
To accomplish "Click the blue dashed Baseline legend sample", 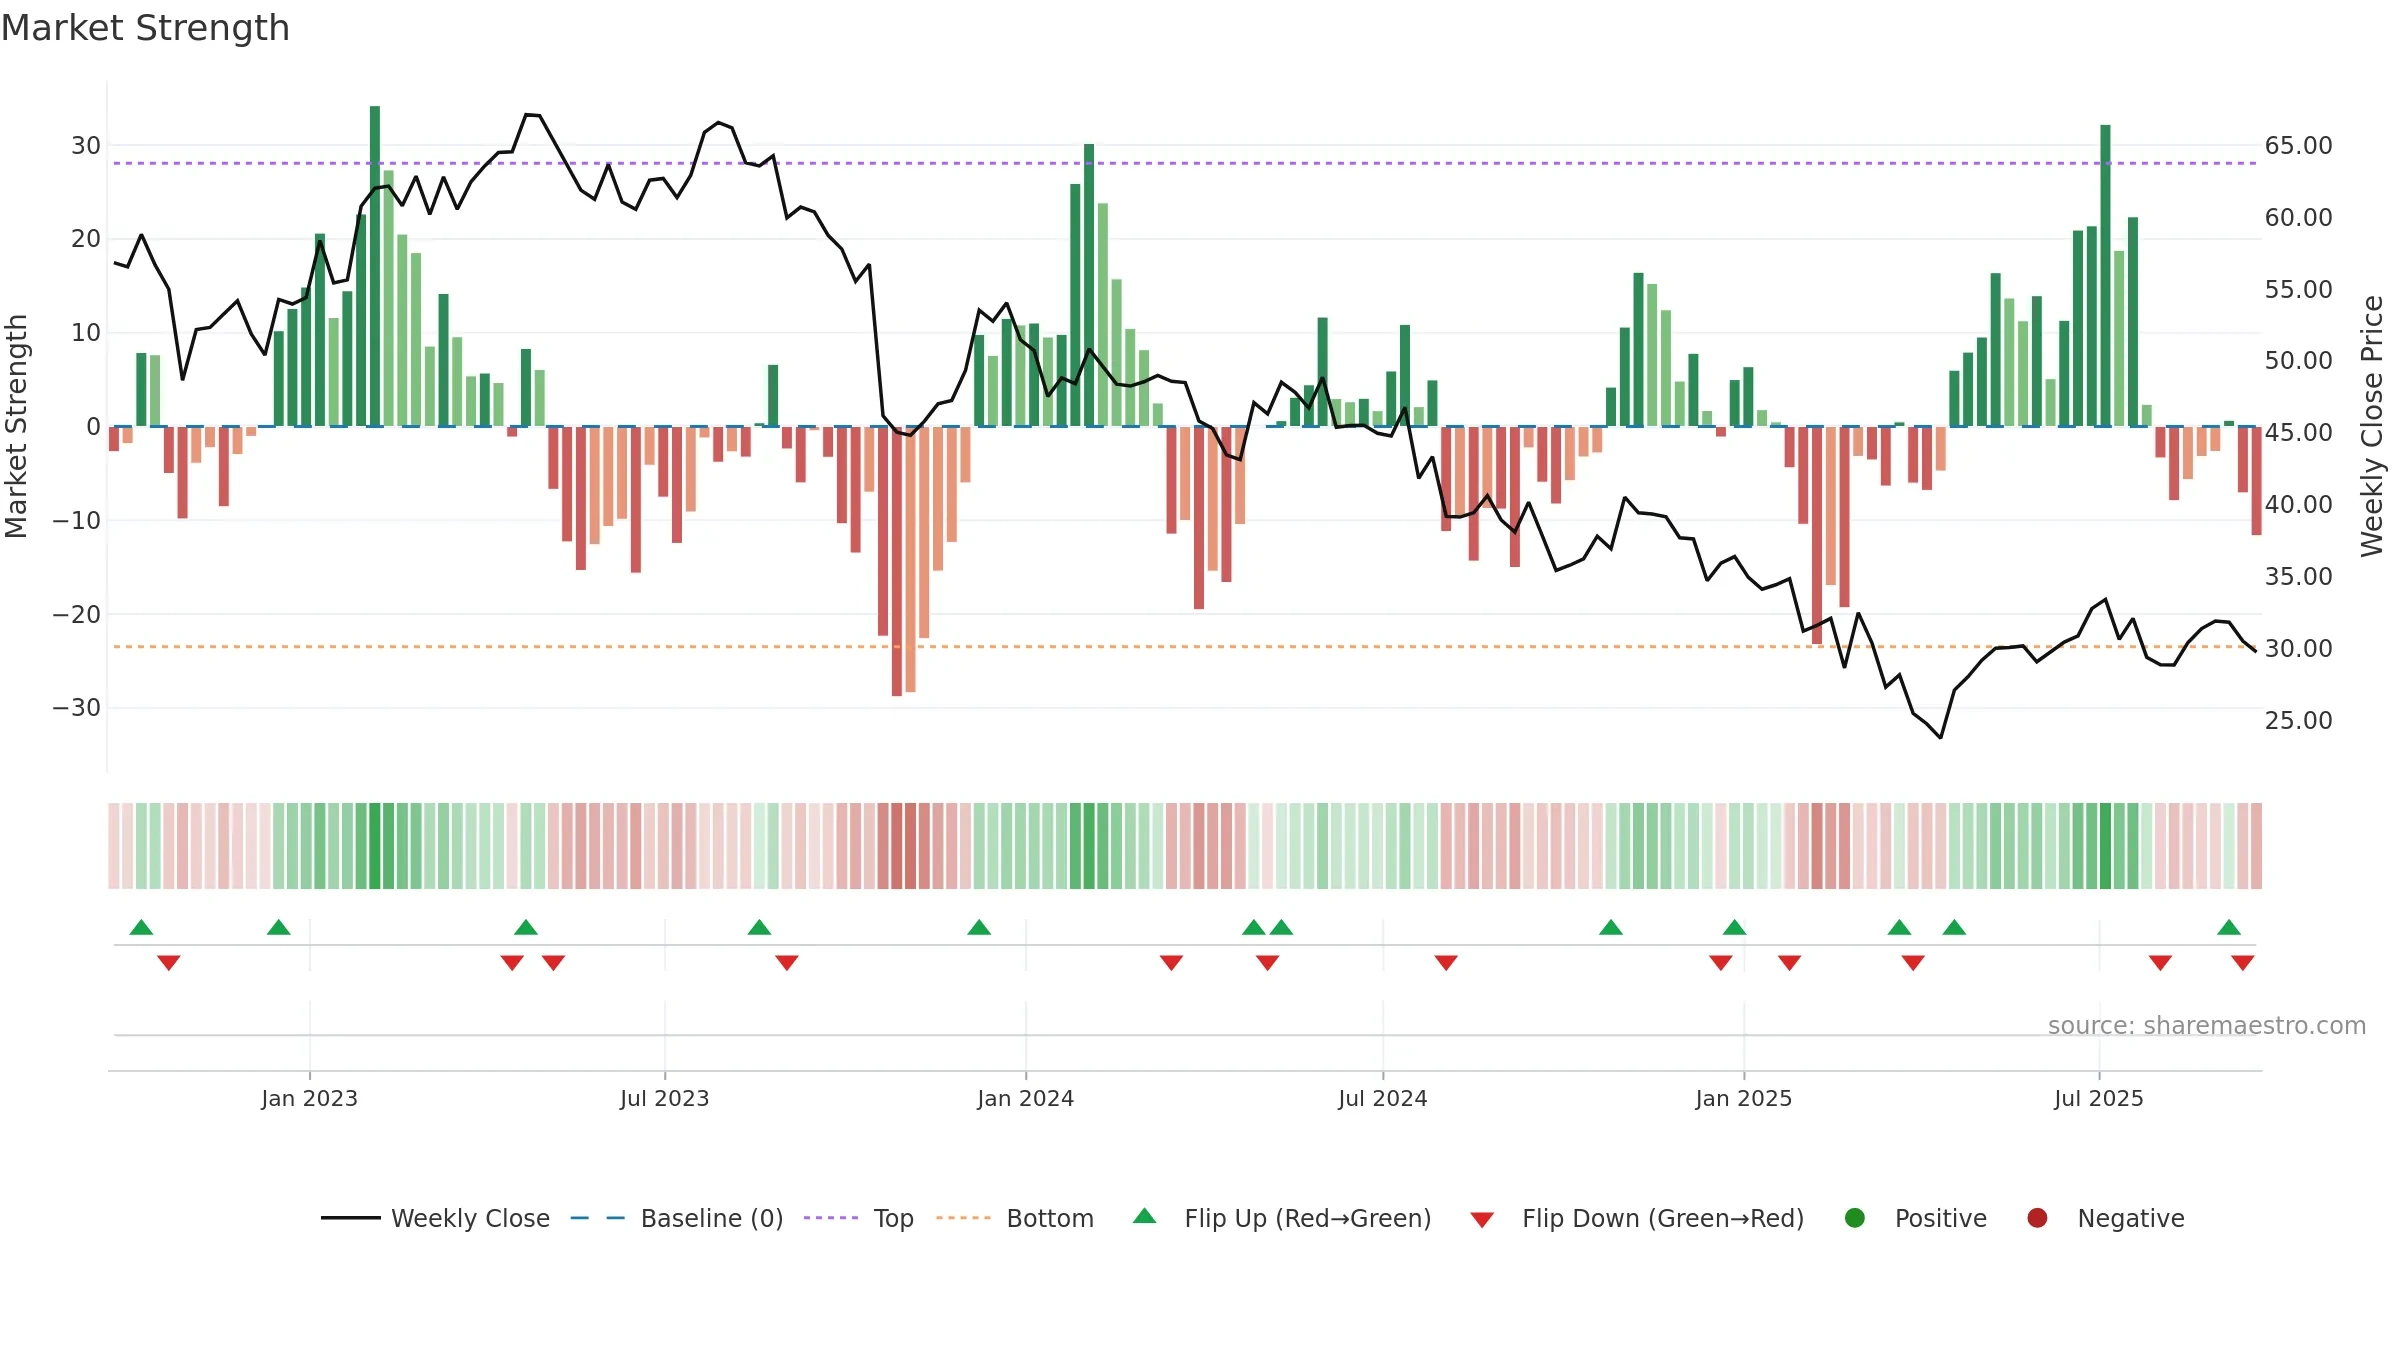I will (598, 1218).
